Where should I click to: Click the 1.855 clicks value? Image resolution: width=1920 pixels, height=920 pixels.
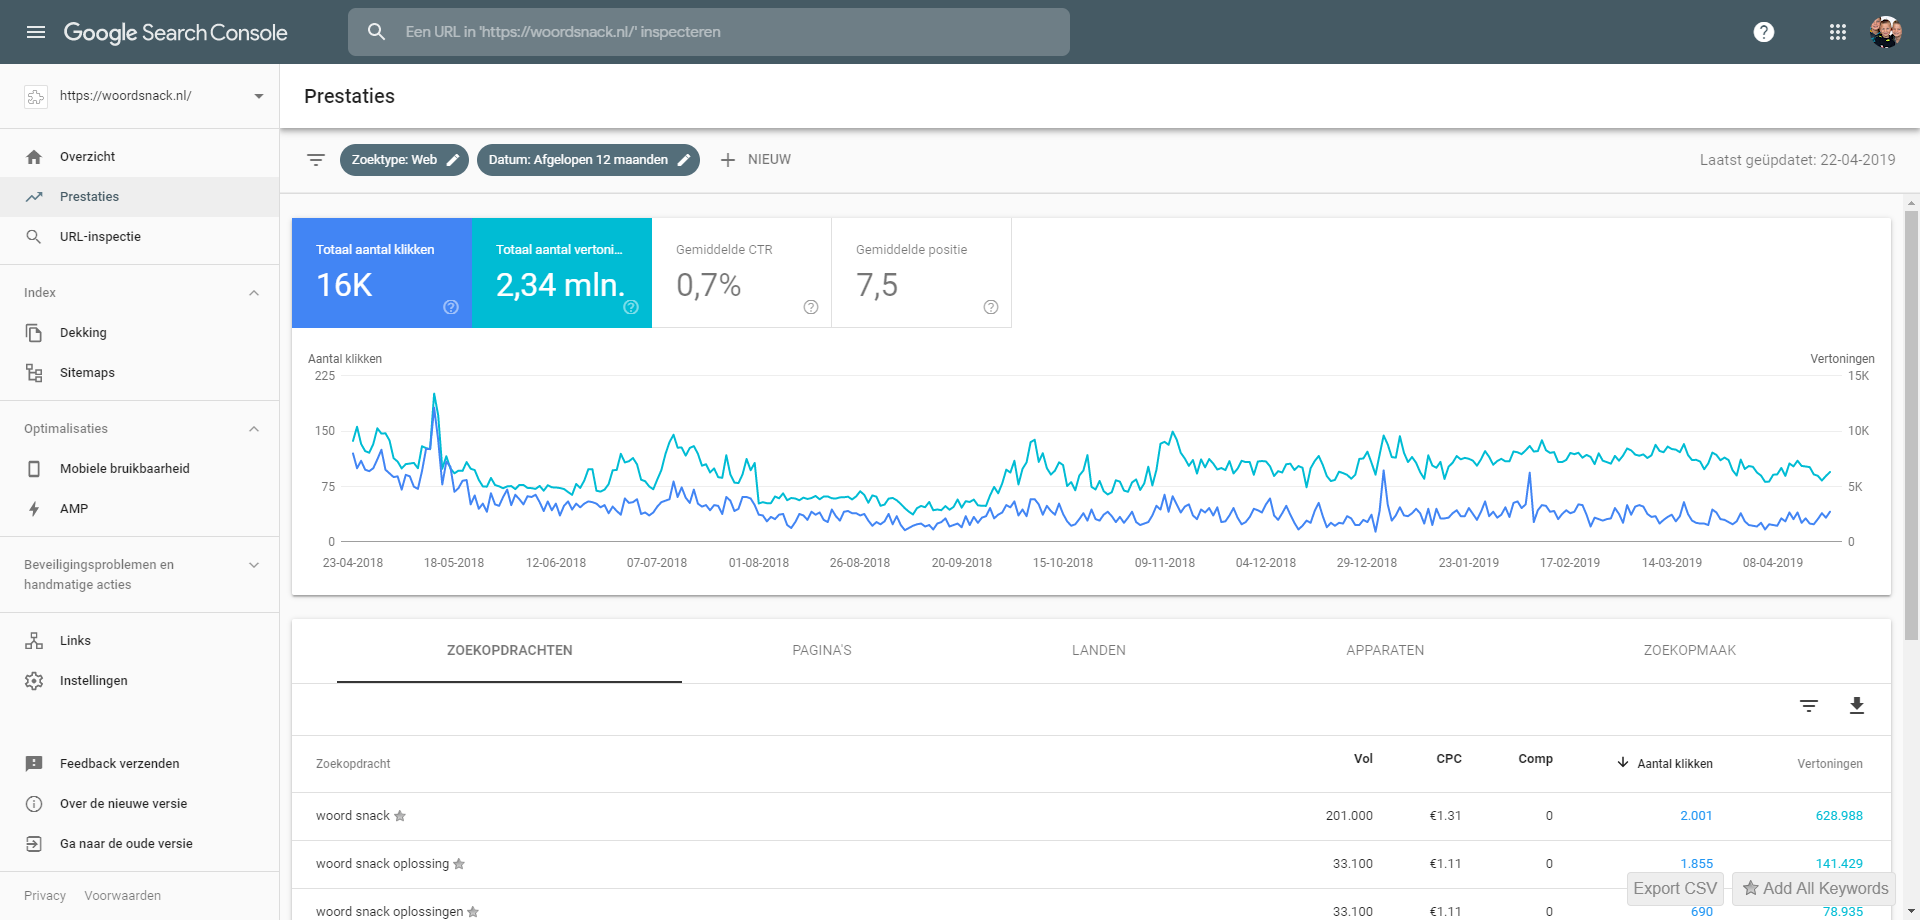pos(1696,864)
